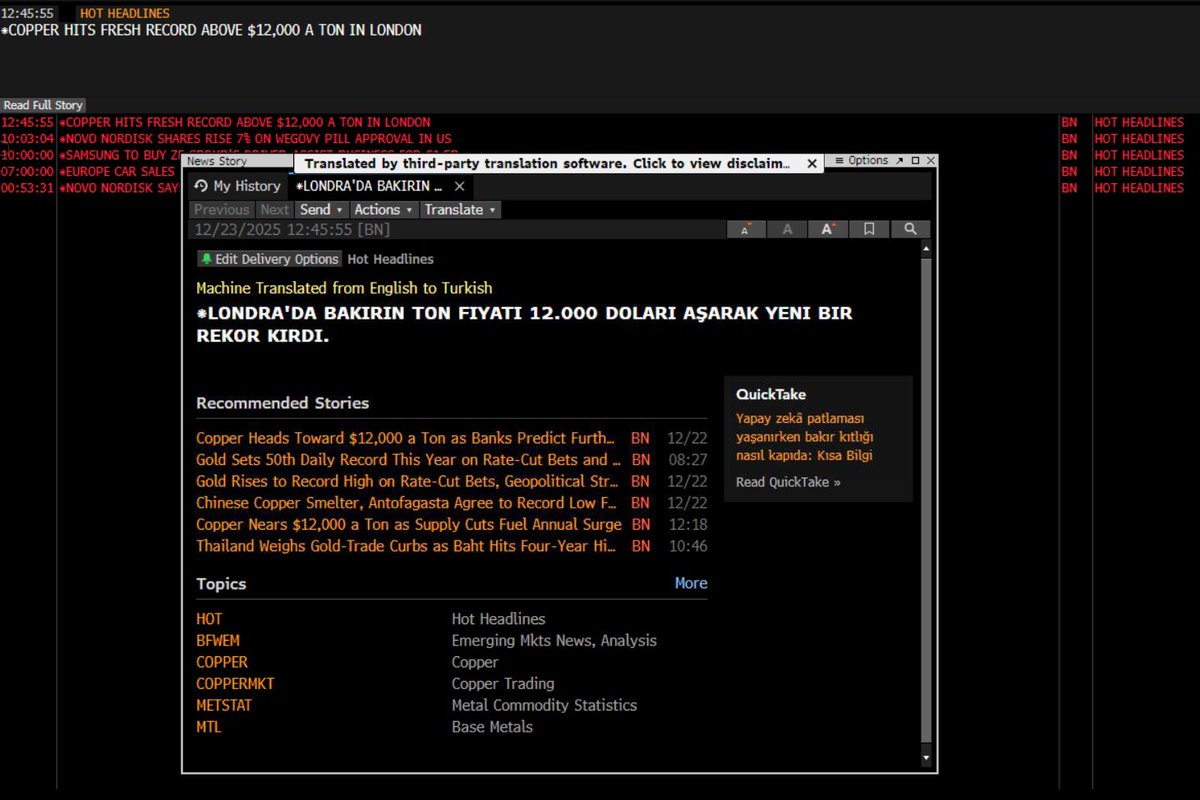Reset the story font to default size
The image size is (1200, 800).
[787, 229]
